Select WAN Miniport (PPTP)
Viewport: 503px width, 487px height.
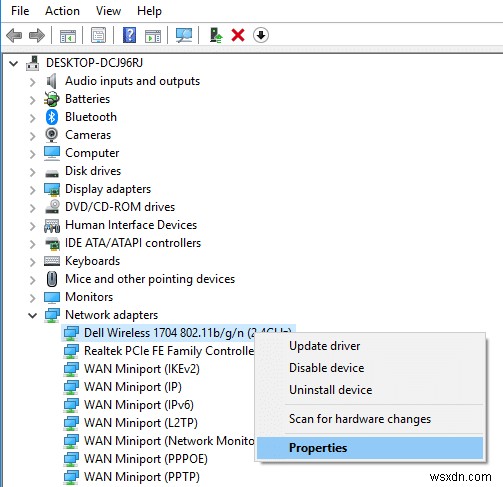click(142, 477)
